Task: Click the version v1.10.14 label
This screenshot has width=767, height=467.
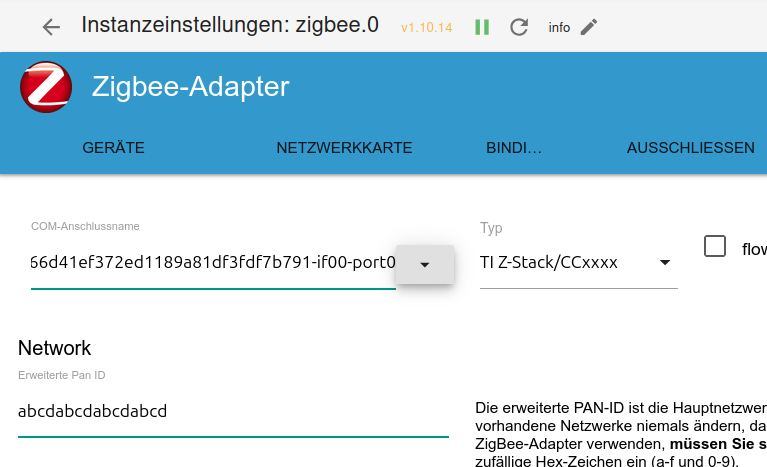Action: click(x=426, y=28)
